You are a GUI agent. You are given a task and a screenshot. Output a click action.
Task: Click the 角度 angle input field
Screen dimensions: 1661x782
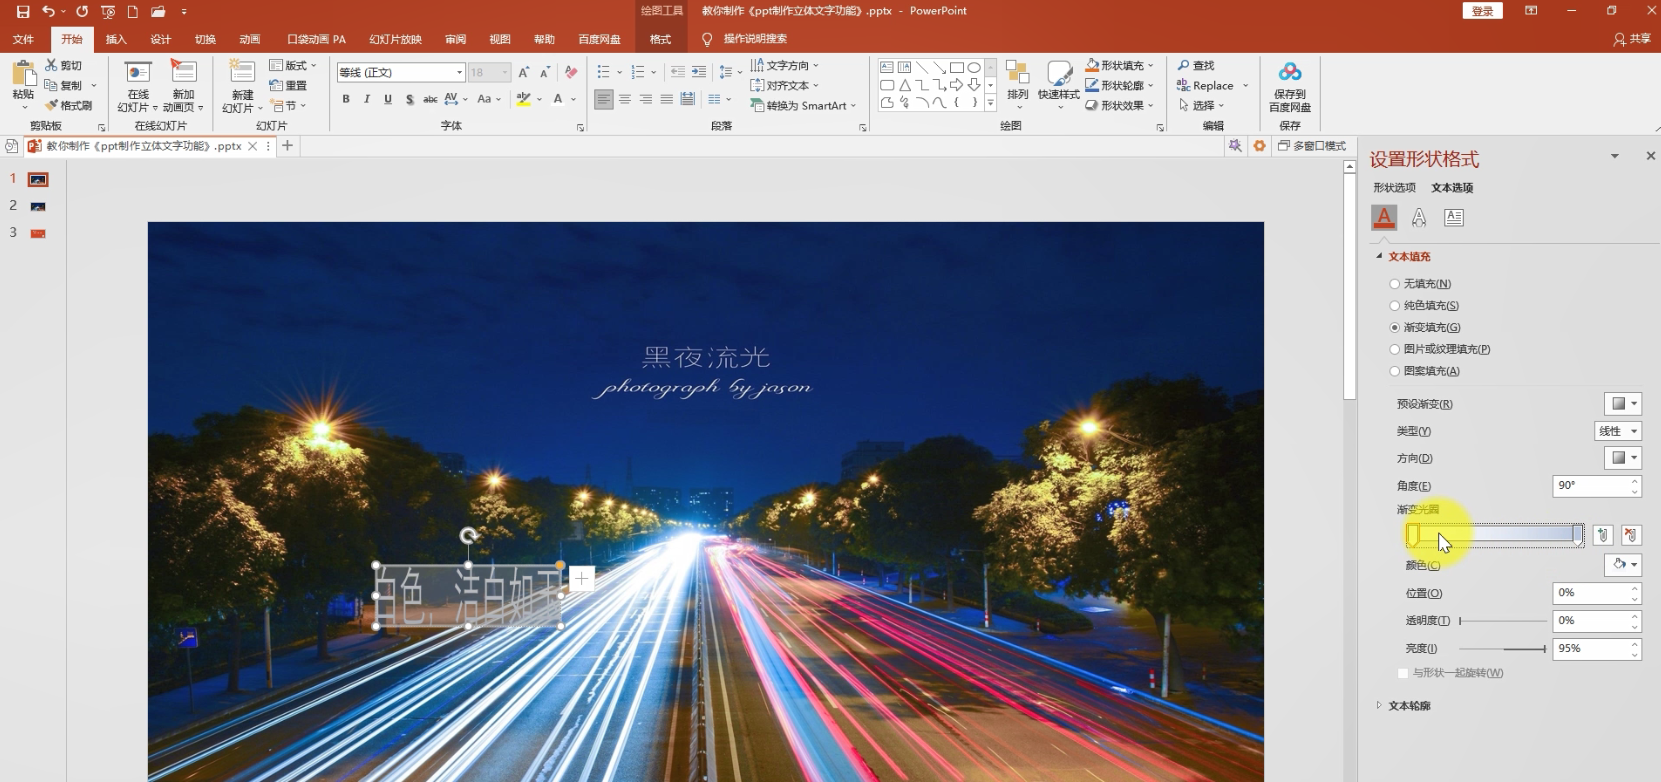(x=1591, y=486)
